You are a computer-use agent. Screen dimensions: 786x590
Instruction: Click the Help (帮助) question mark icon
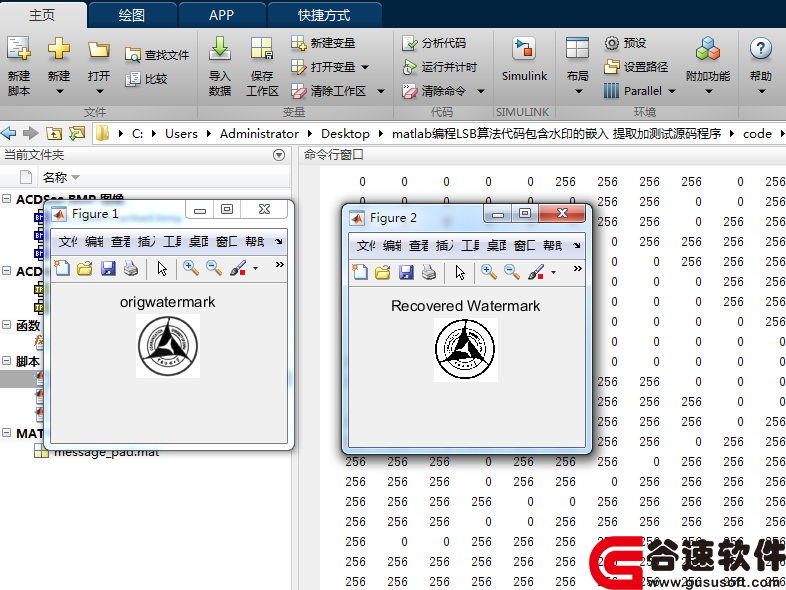tap(760, 49)
